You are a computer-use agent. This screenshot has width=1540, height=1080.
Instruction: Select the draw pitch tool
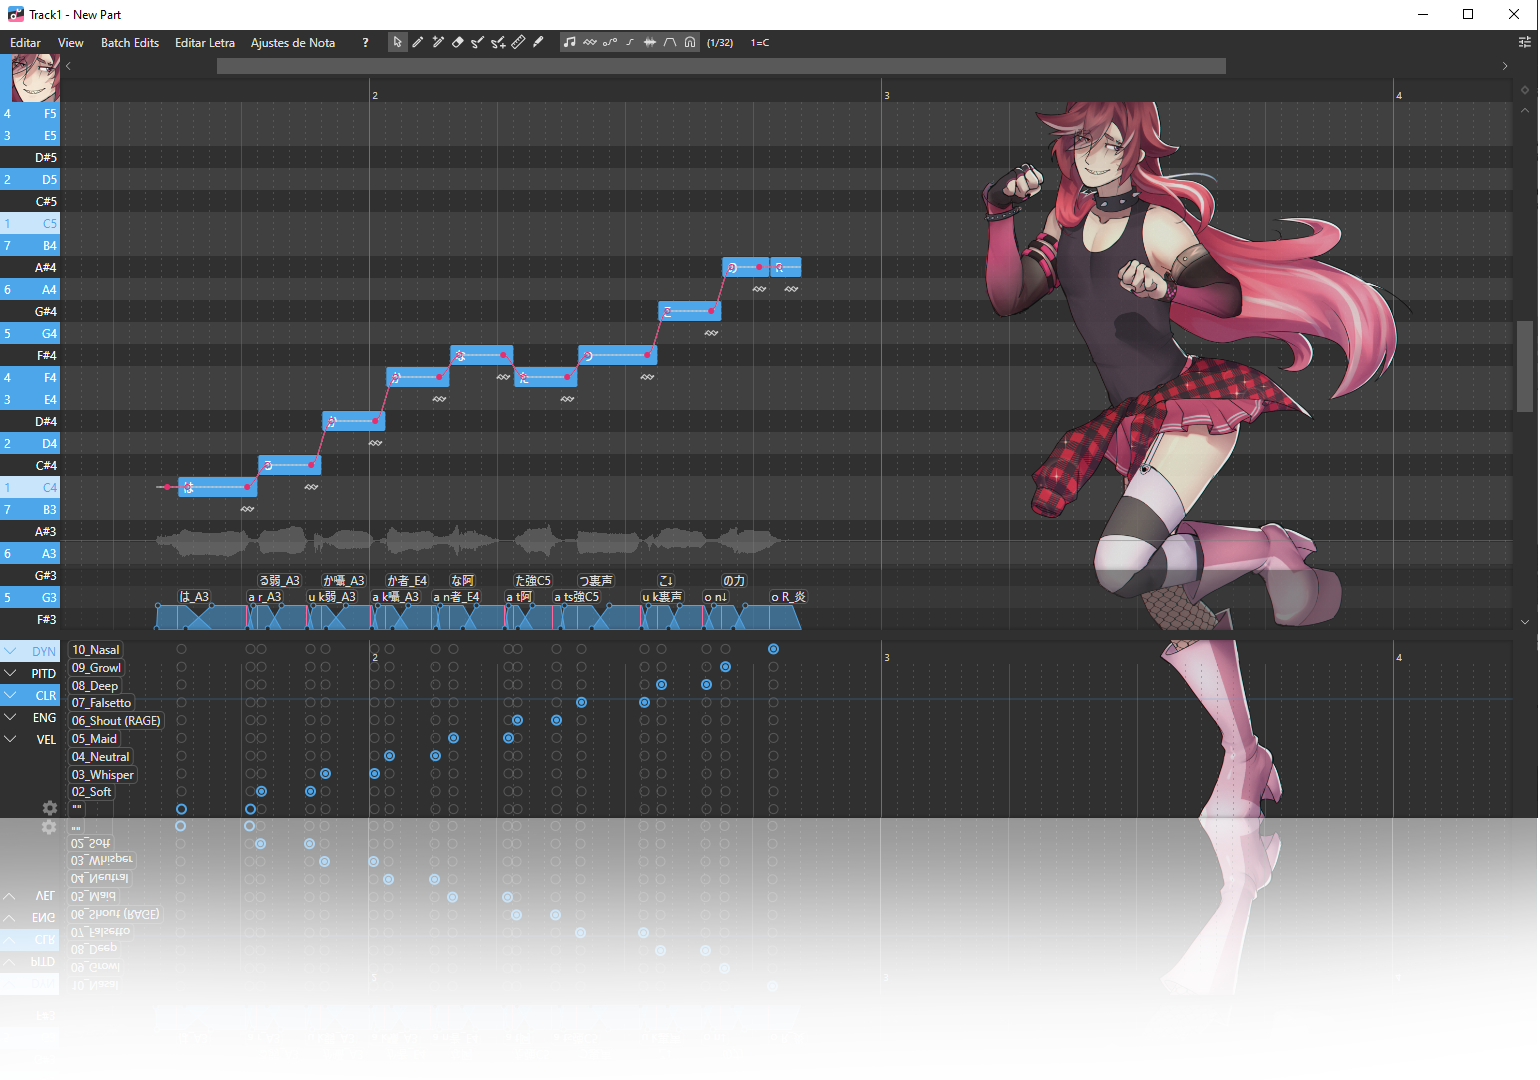[477, 42]
